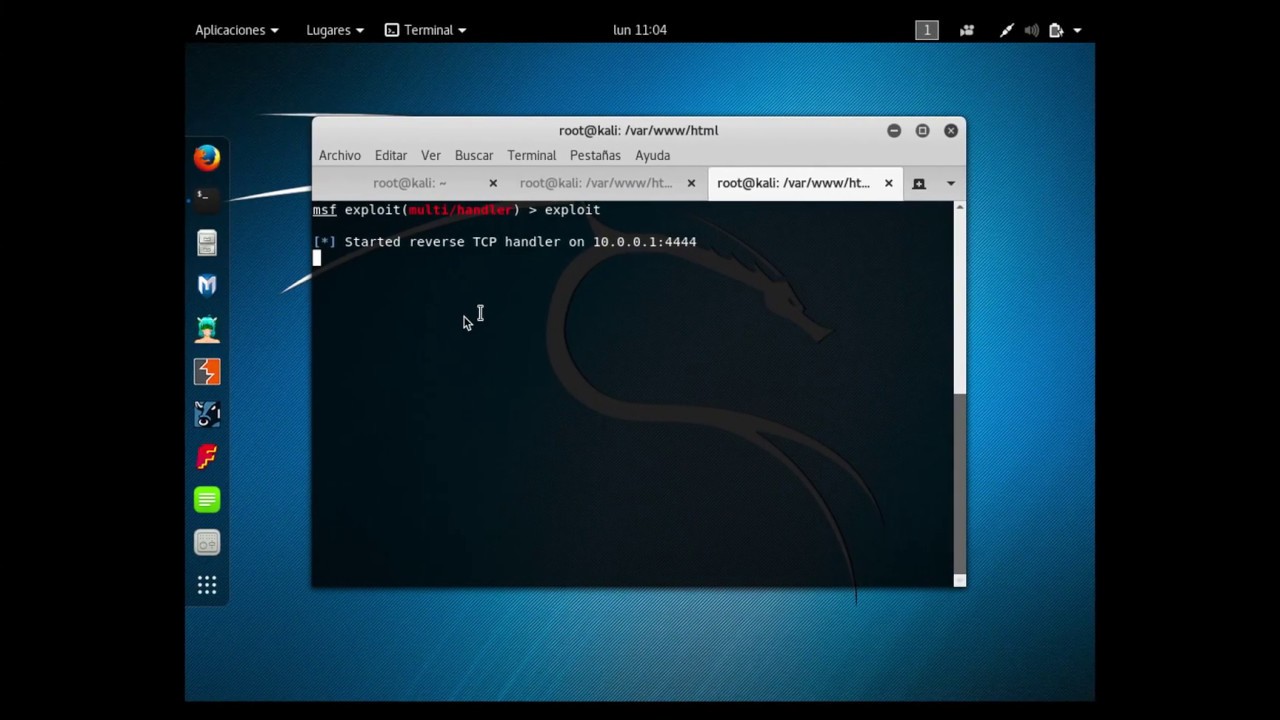Viewport: 1280px width, 720px height.
Task: Open the Aplicaciones menu
Action: tap(237, 30)
